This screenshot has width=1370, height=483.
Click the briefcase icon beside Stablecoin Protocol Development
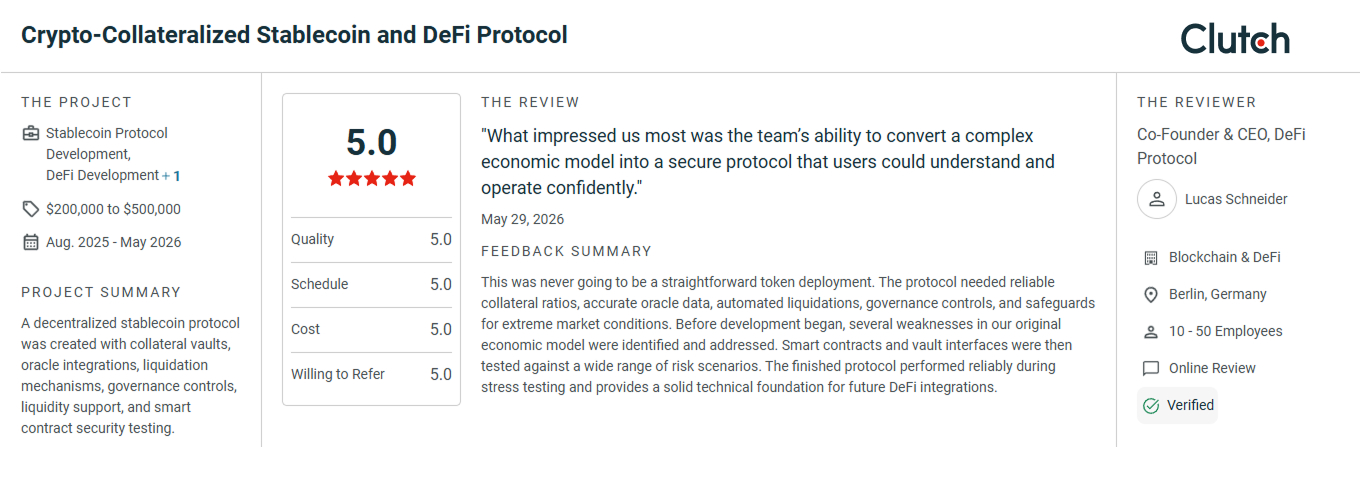click(31, 133)
